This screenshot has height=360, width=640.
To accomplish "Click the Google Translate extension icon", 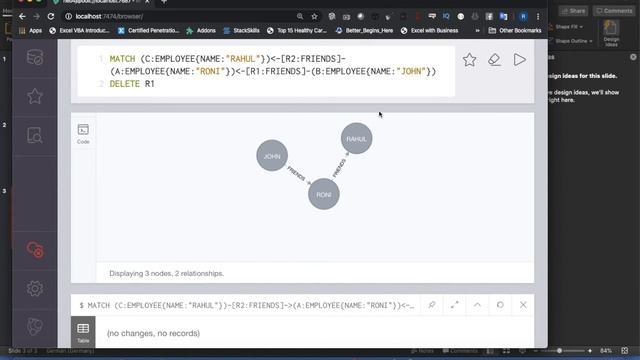I will point(504,16).
